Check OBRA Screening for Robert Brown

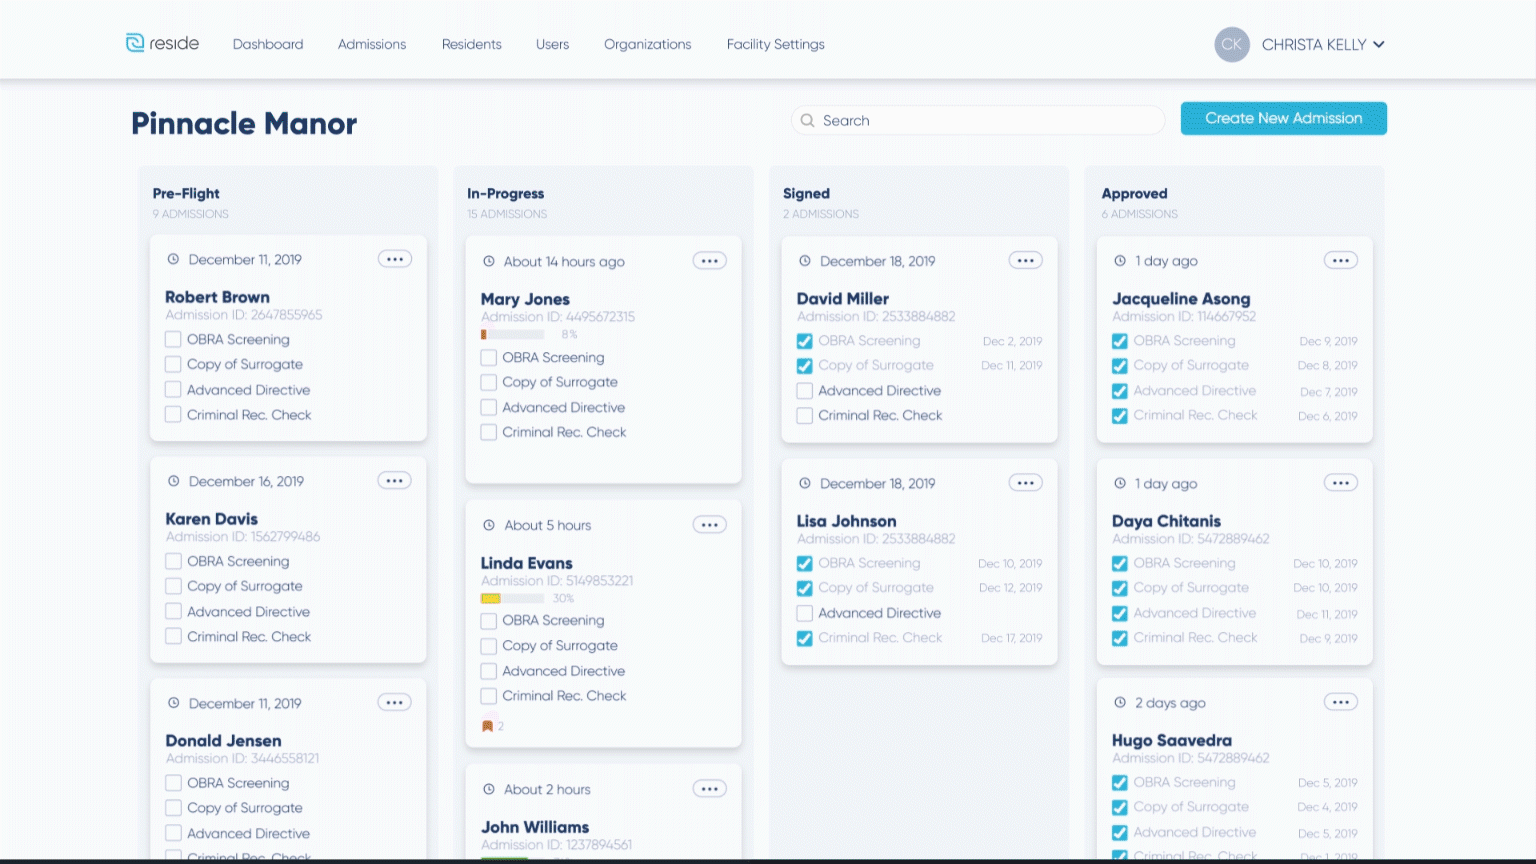pos(173,340)
